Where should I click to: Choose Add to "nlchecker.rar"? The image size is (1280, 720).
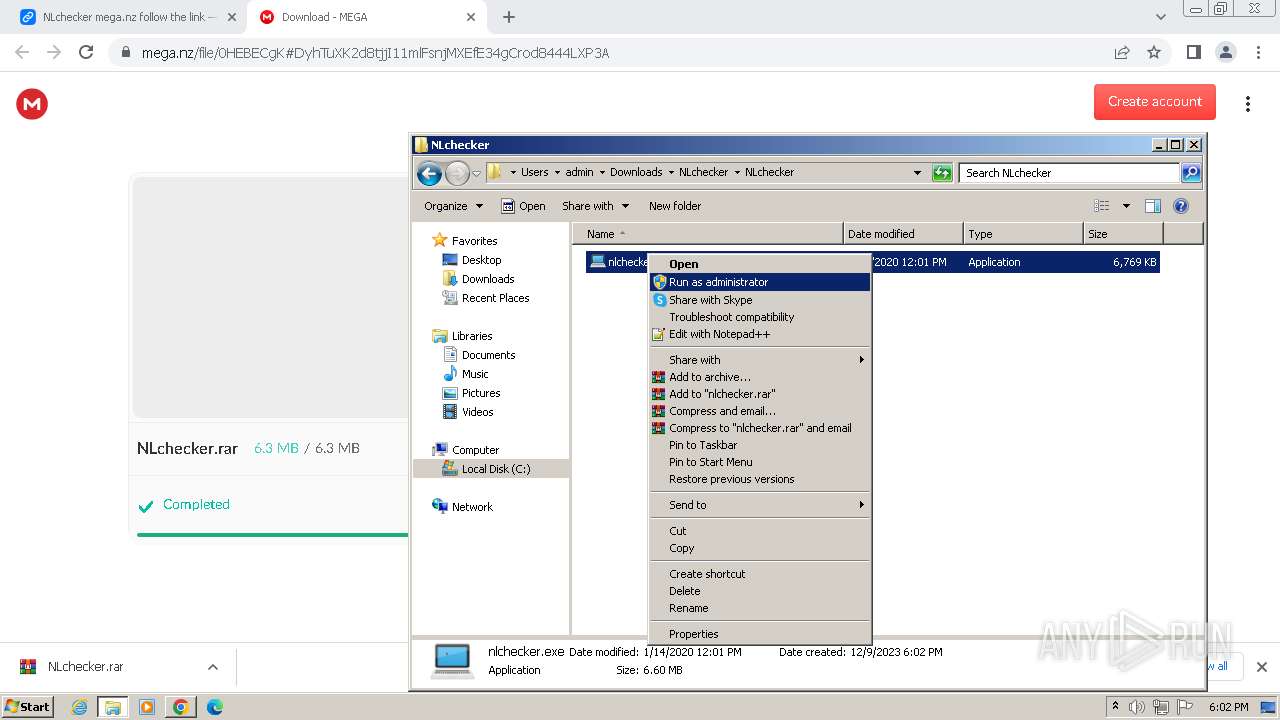(x=759, y=394)
